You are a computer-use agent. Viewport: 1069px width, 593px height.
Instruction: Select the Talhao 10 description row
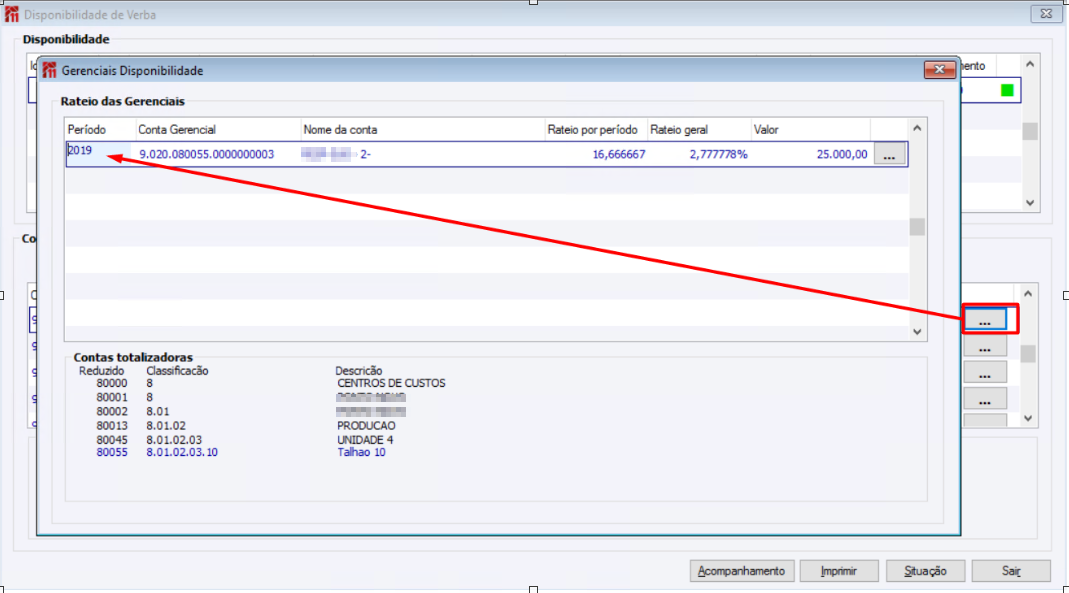[361, 452]
